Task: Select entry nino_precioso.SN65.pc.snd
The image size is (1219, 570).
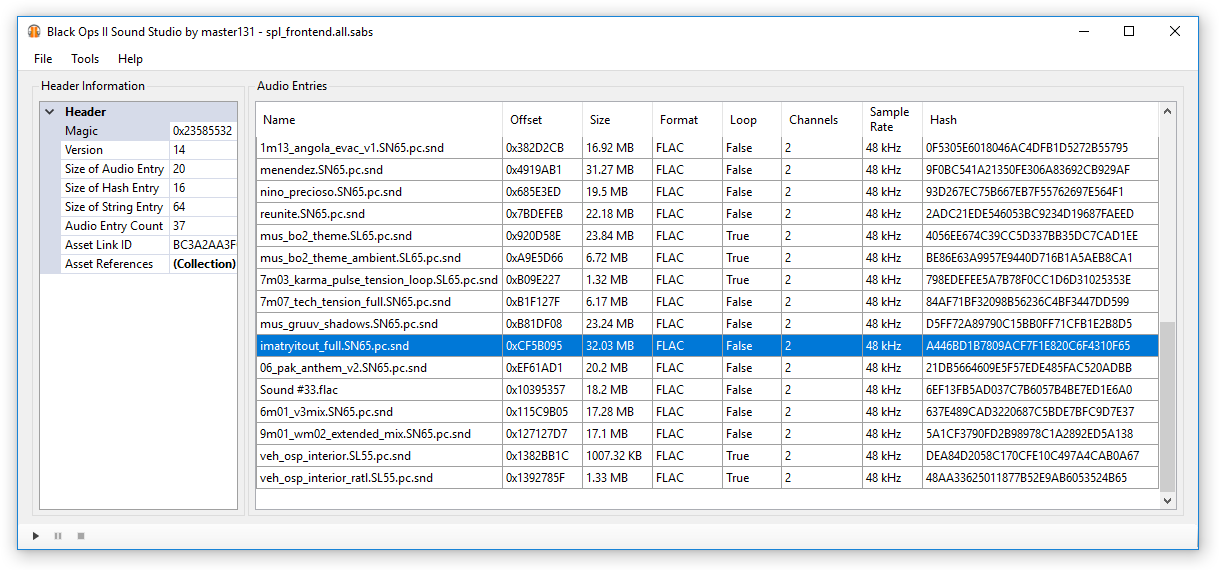Action: (707, 192)
